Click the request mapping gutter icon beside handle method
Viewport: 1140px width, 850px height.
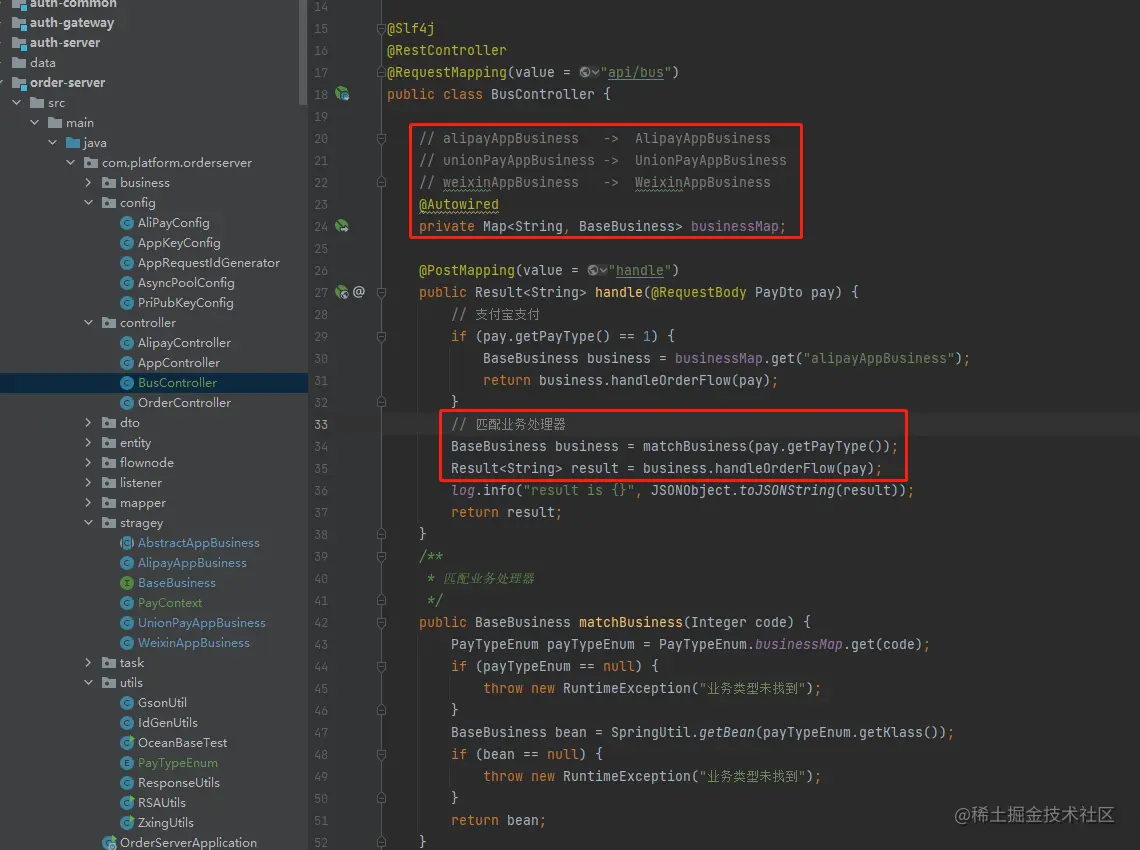click(x=342, y=292)
